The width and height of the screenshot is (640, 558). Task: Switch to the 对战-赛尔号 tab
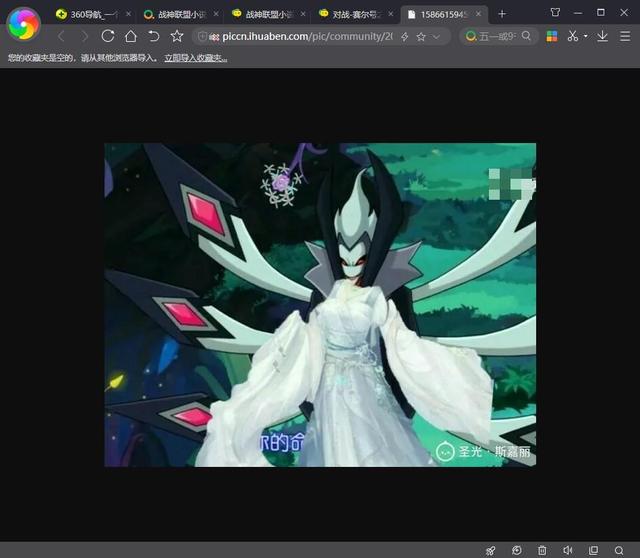(355, 14)
